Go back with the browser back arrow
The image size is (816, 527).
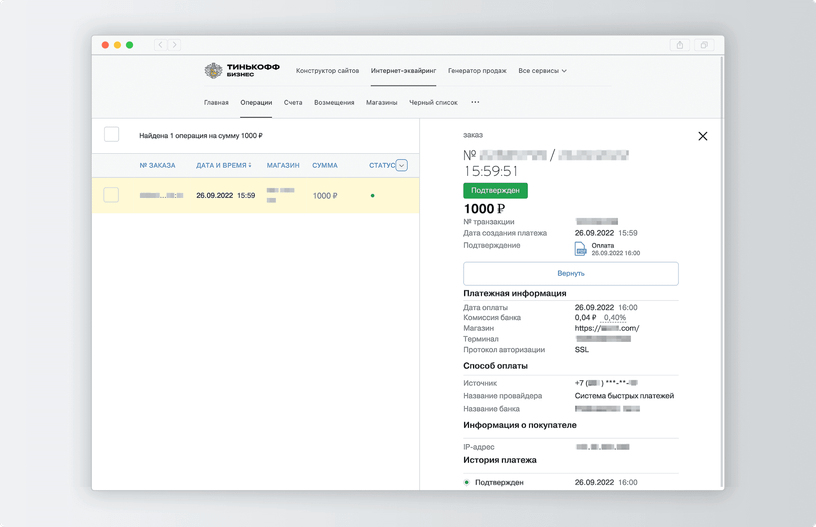point(160,45)
